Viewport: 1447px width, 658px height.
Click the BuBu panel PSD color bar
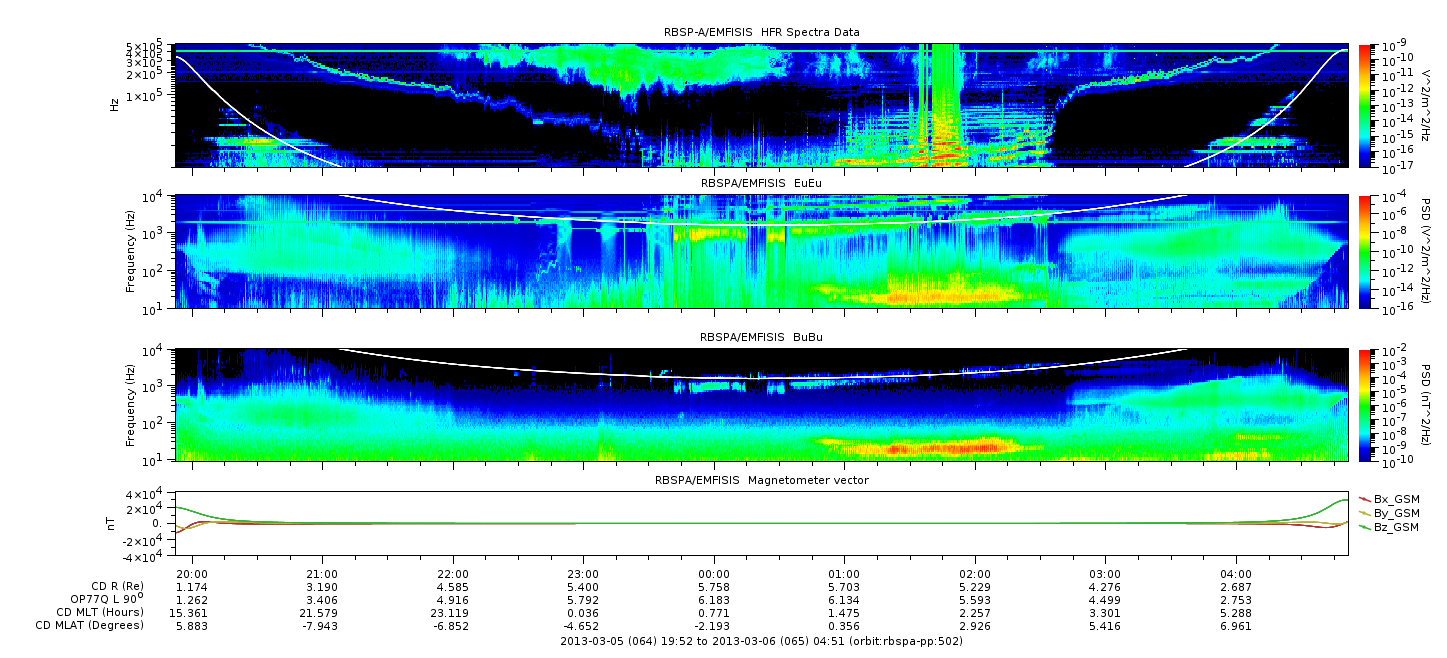(x=1365, y=404)
